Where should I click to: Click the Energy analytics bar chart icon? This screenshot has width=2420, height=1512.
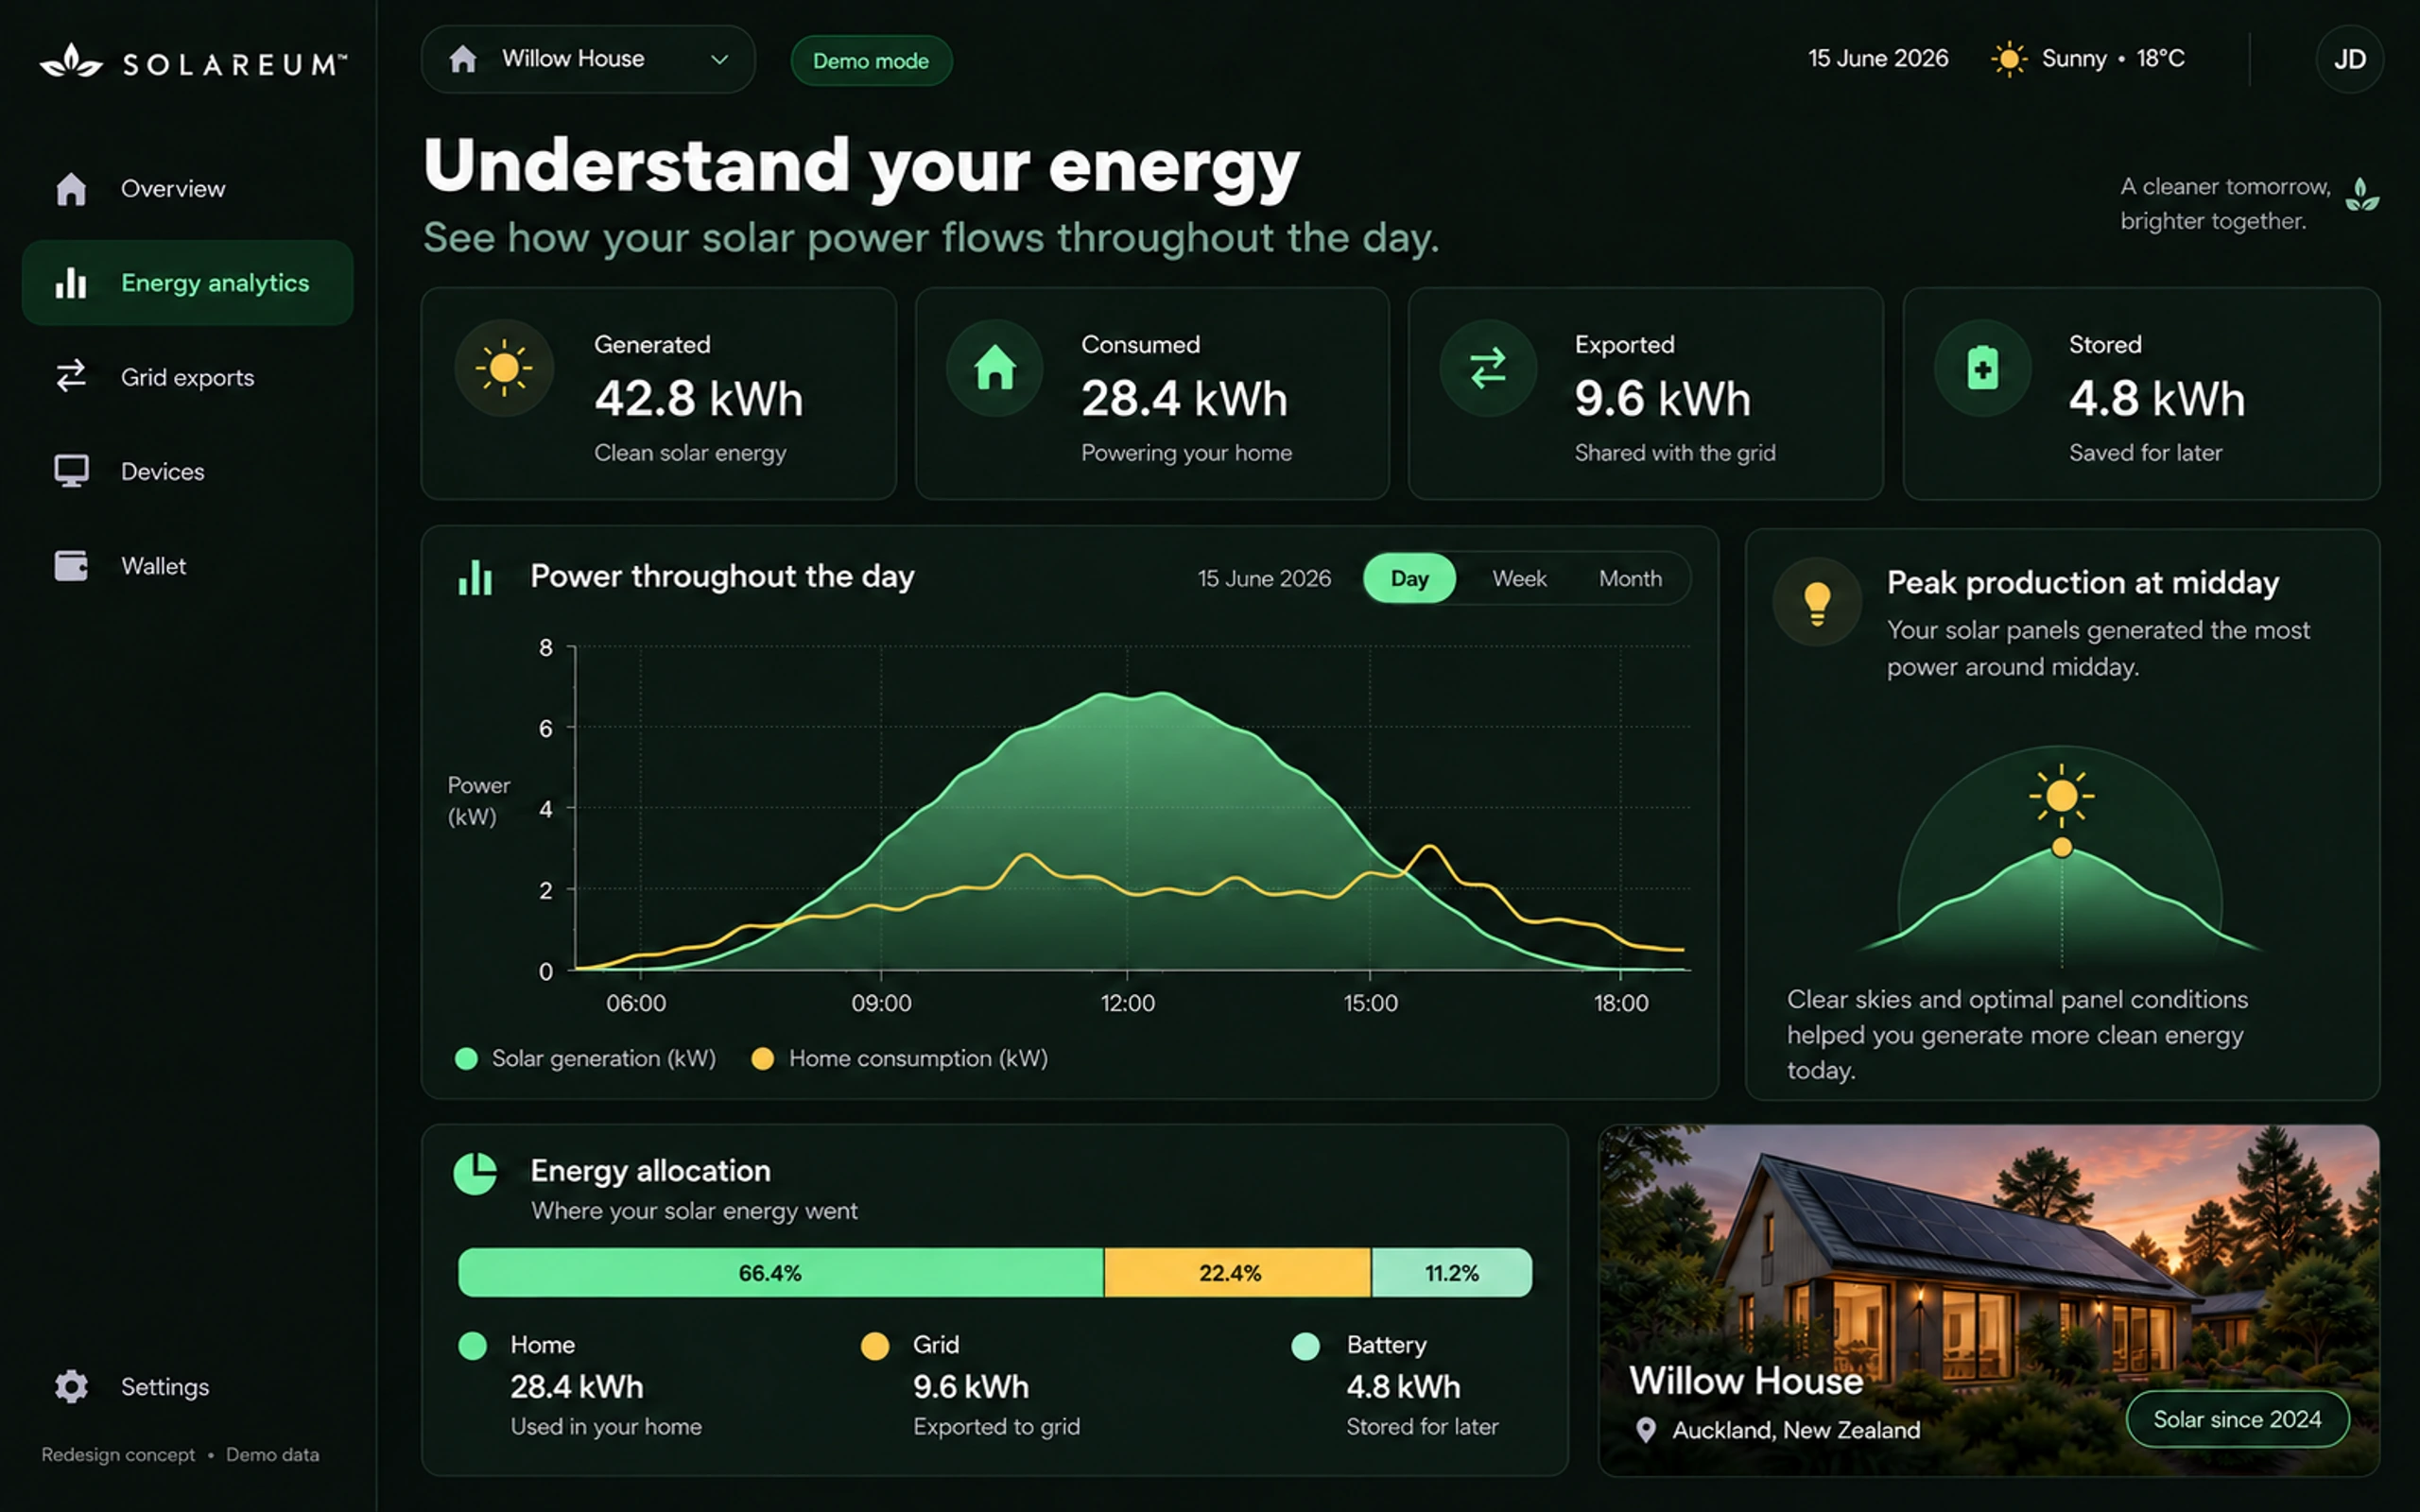[x=71, y=283]
